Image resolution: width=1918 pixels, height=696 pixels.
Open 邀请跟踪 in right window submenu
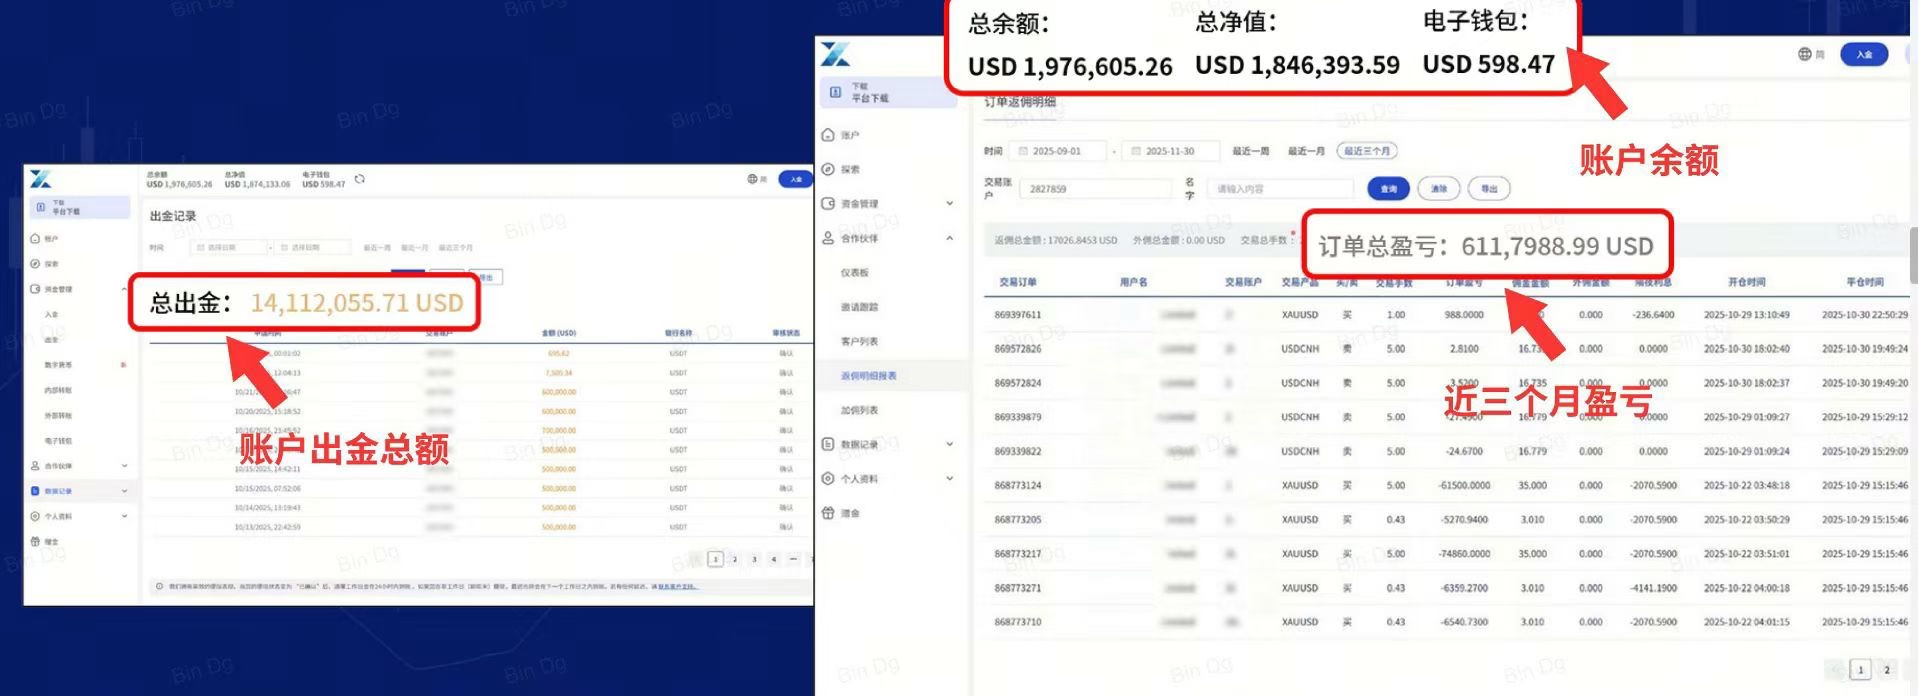(x=859, y=307)
